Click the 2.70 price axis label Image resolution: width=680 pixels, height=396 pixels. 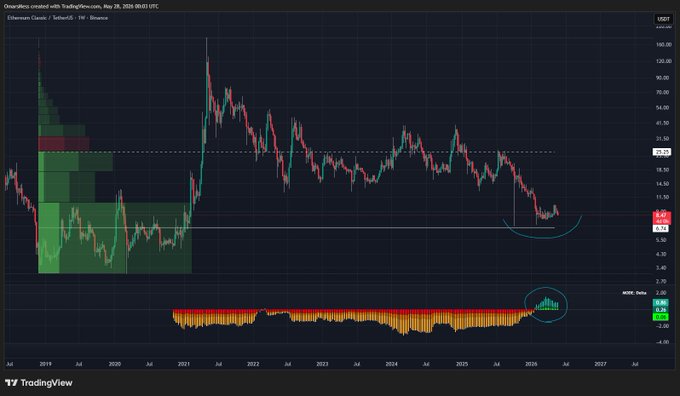(661, 281)
